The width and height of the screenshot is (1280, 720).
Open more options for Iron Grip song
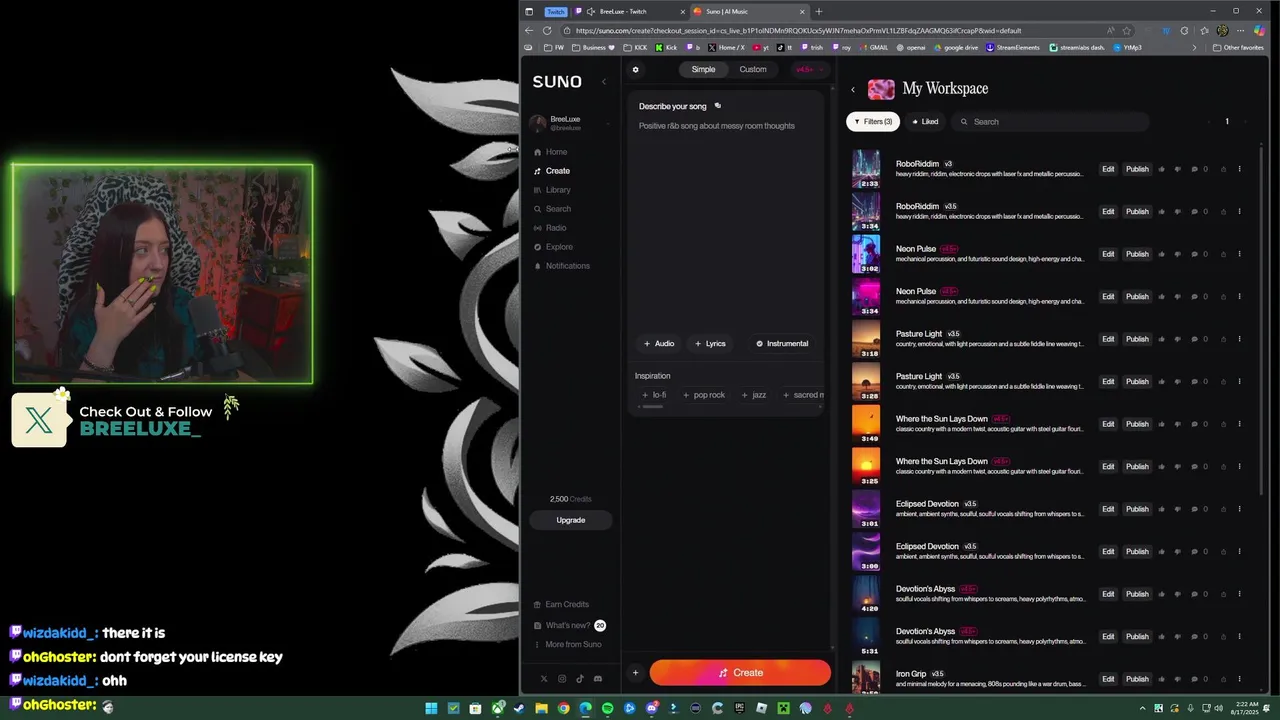[x=1239, y=679]
